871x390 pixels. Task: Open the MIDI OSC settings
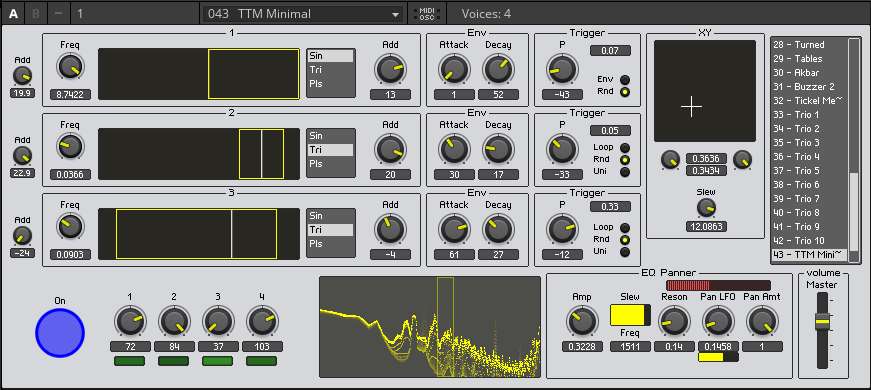[x=427, y=14]
